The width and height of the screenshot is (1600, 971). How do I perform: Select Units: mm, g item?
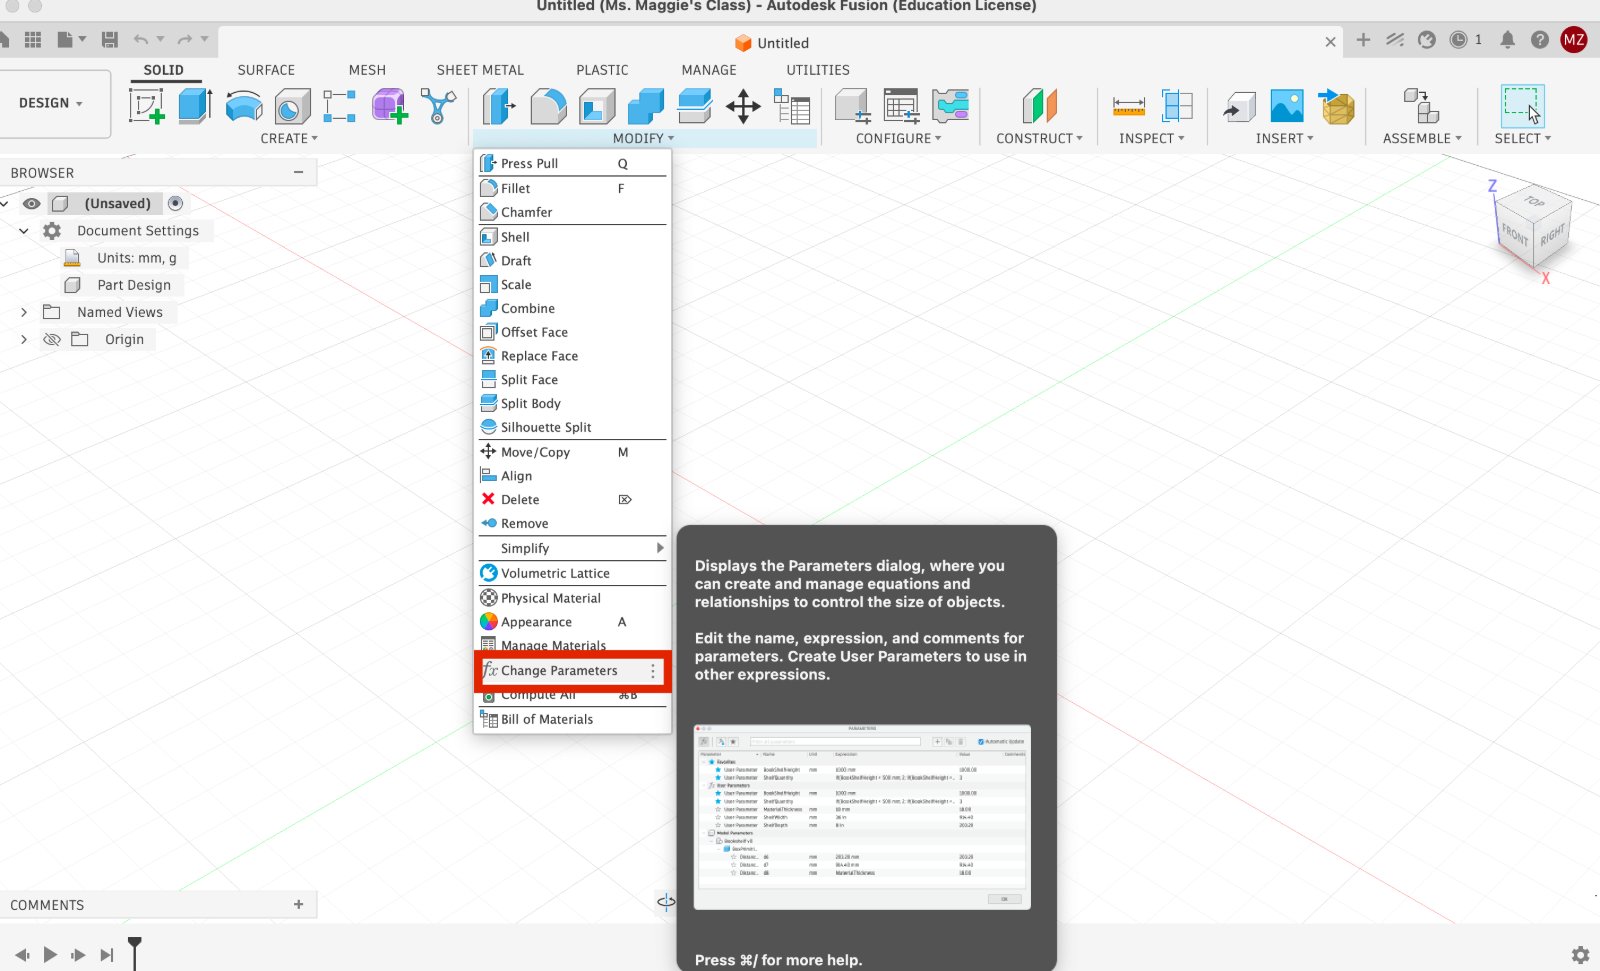(137, 258)
